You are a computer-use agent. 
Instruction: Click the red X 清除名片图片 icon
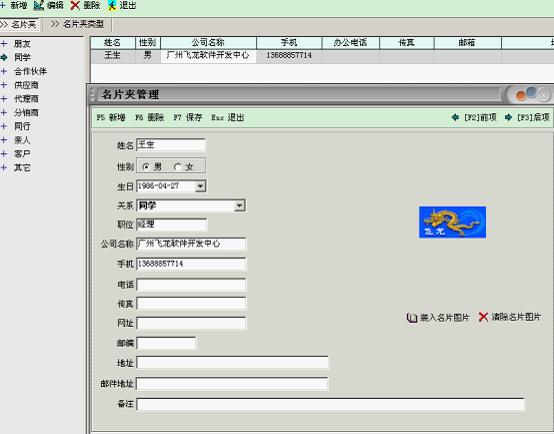tap(483, 317)
